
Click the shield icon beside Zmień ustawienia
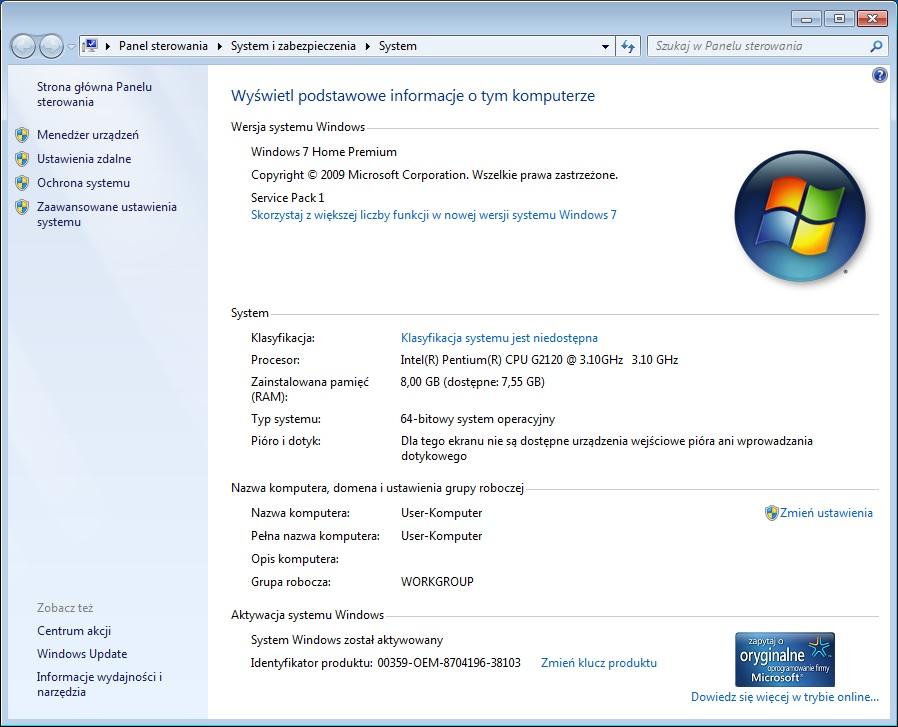point(771,513)
